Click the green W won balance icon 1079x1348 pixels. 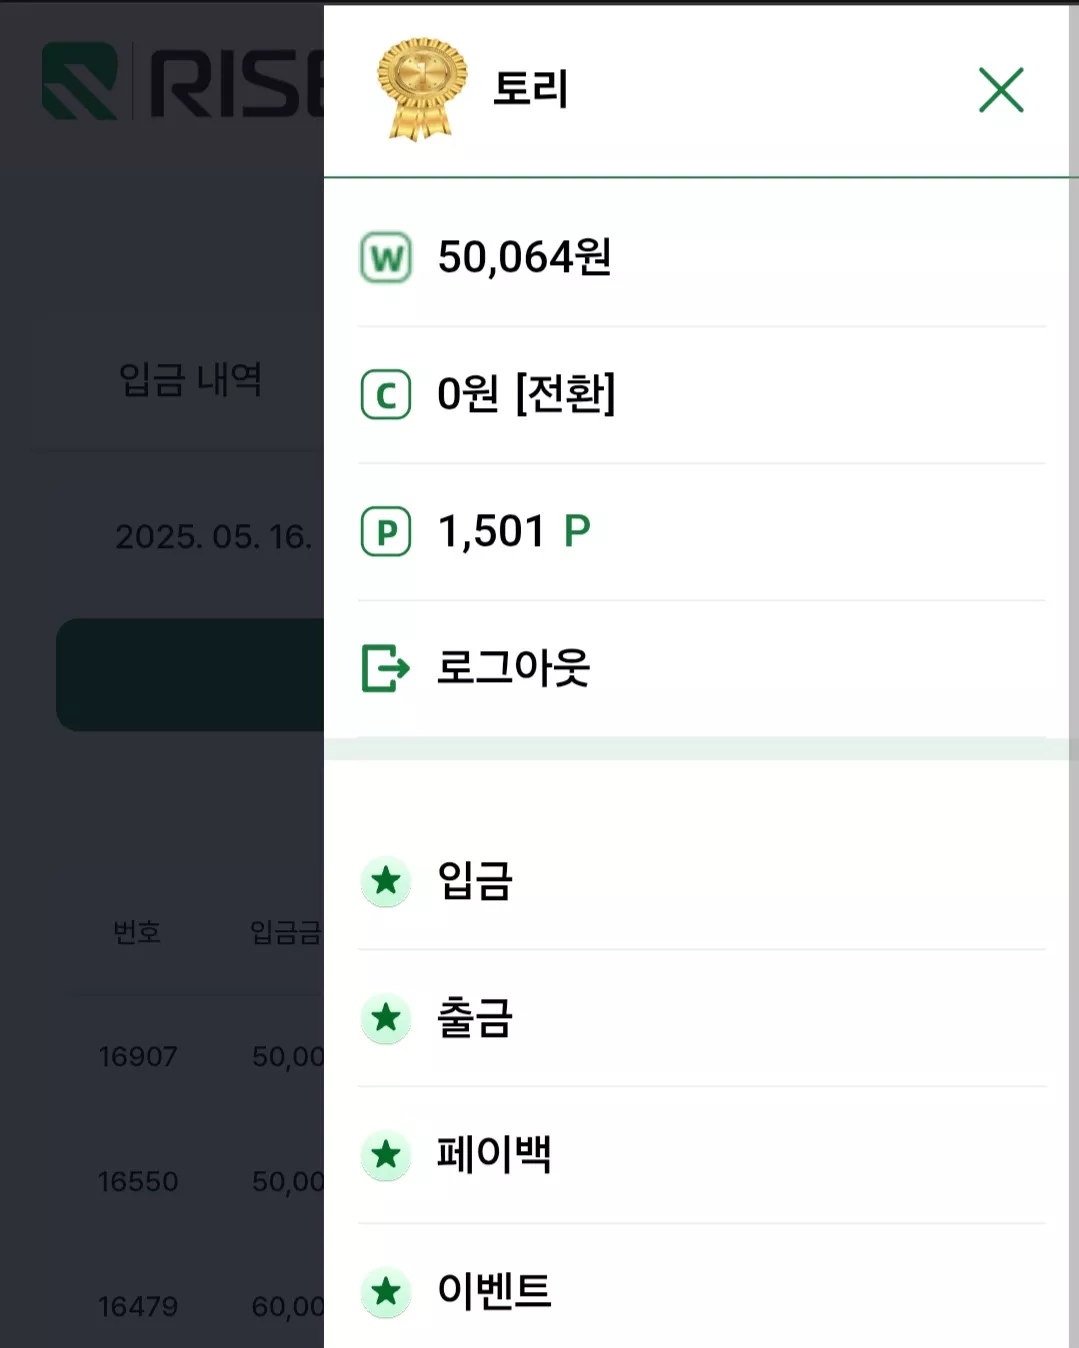click(x=386, y=258)
